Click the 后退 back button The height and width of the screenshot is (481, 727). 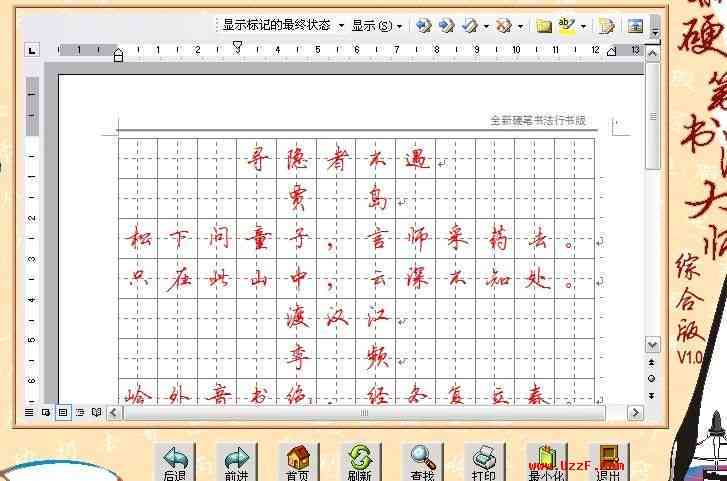pos(175,462)
